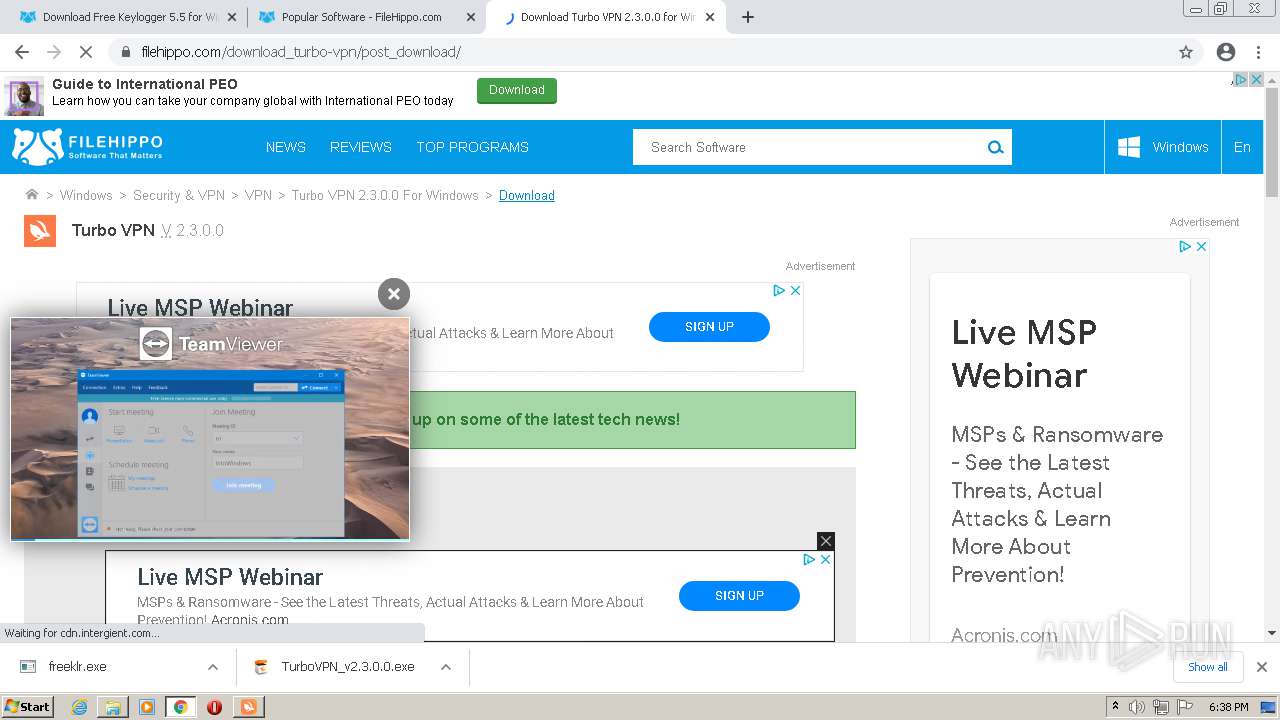Image resolution: width=1280 pixels, height=720 pixels.
Task: Click the Show all downloads button
Action: click(1208, 667)
